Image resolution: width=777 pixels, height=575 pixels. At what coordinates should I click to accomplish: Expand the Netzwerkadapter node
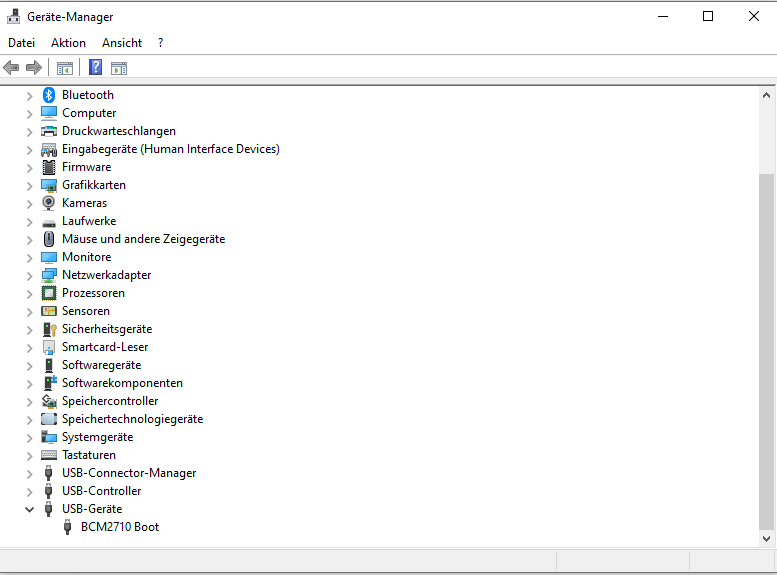pos(29,276)
